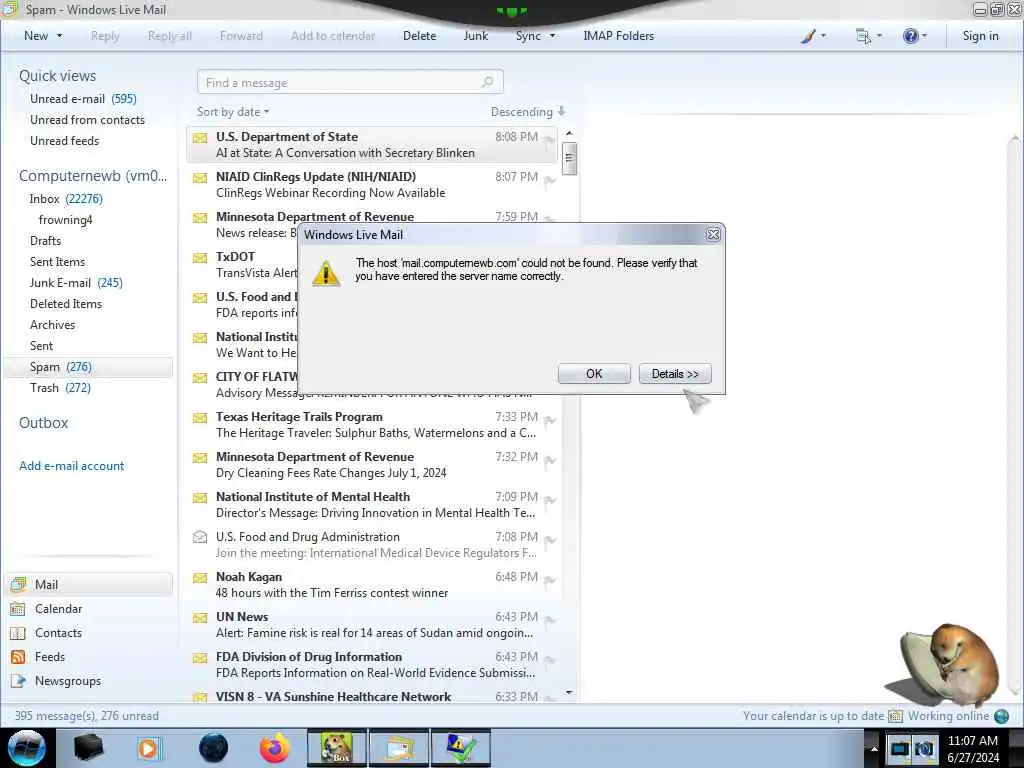1024x768 pixels.
Task: Flag the NIAID ClinRegs Update message
Action: pos(549,180)
